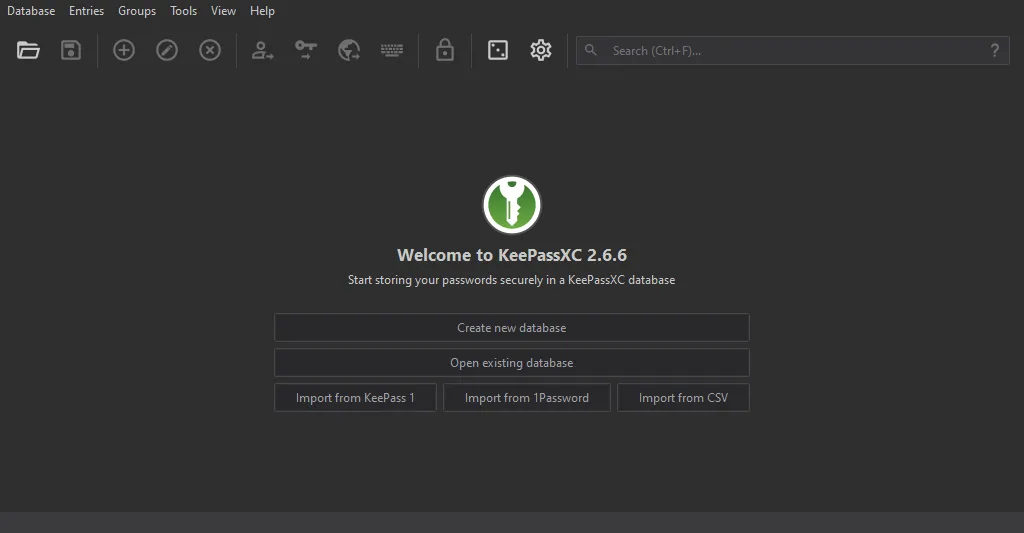
Task: Open the Groups menu
Action: [x=137, y=11]
